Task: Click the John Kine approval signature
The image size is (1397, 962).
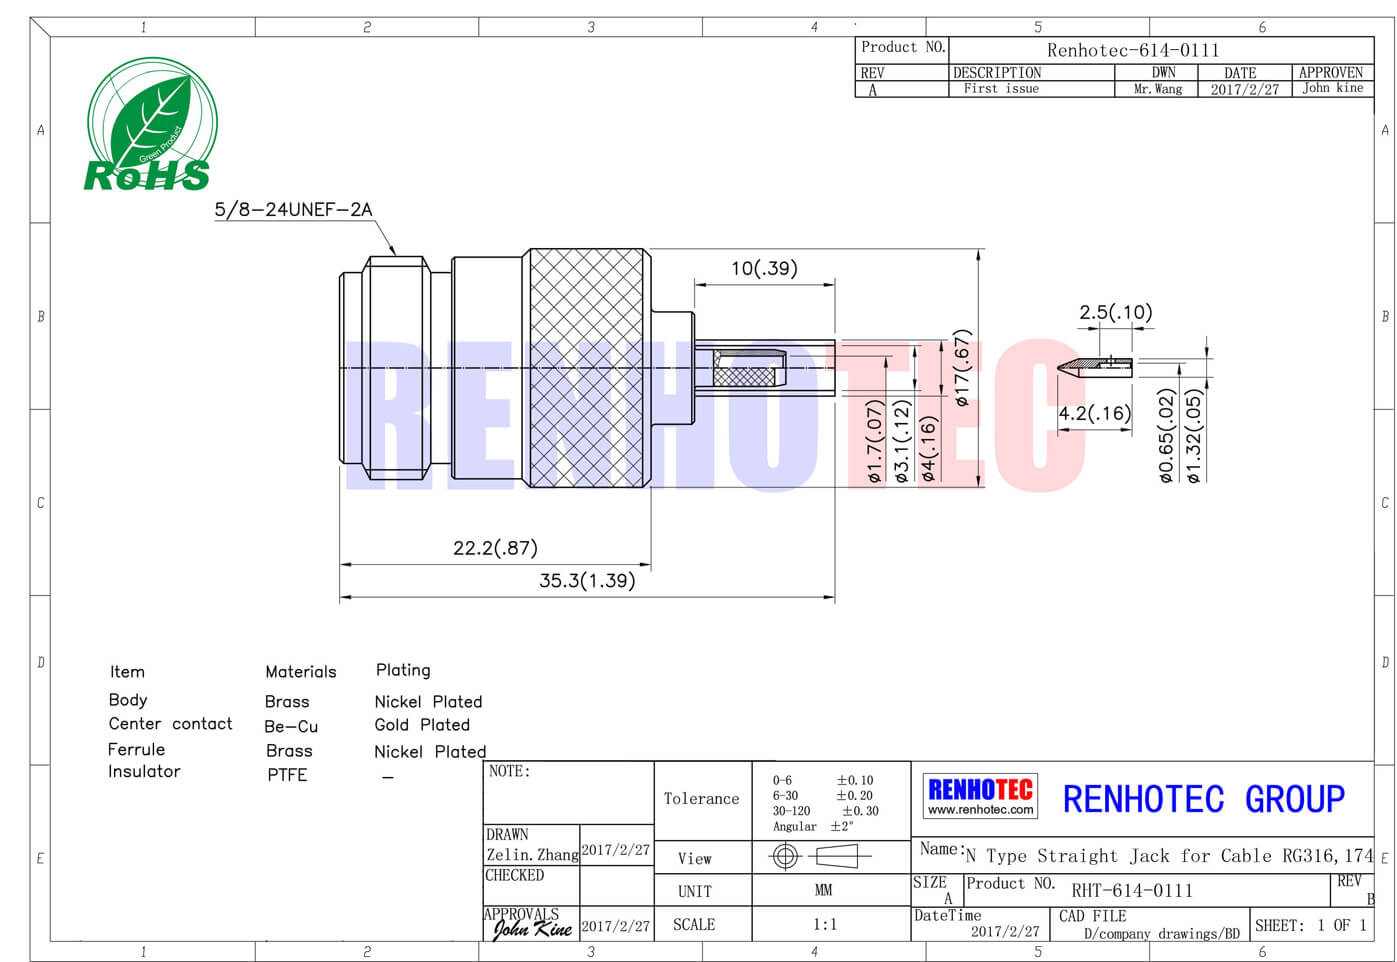Action: pyautogui.click(x=531, y=929)
